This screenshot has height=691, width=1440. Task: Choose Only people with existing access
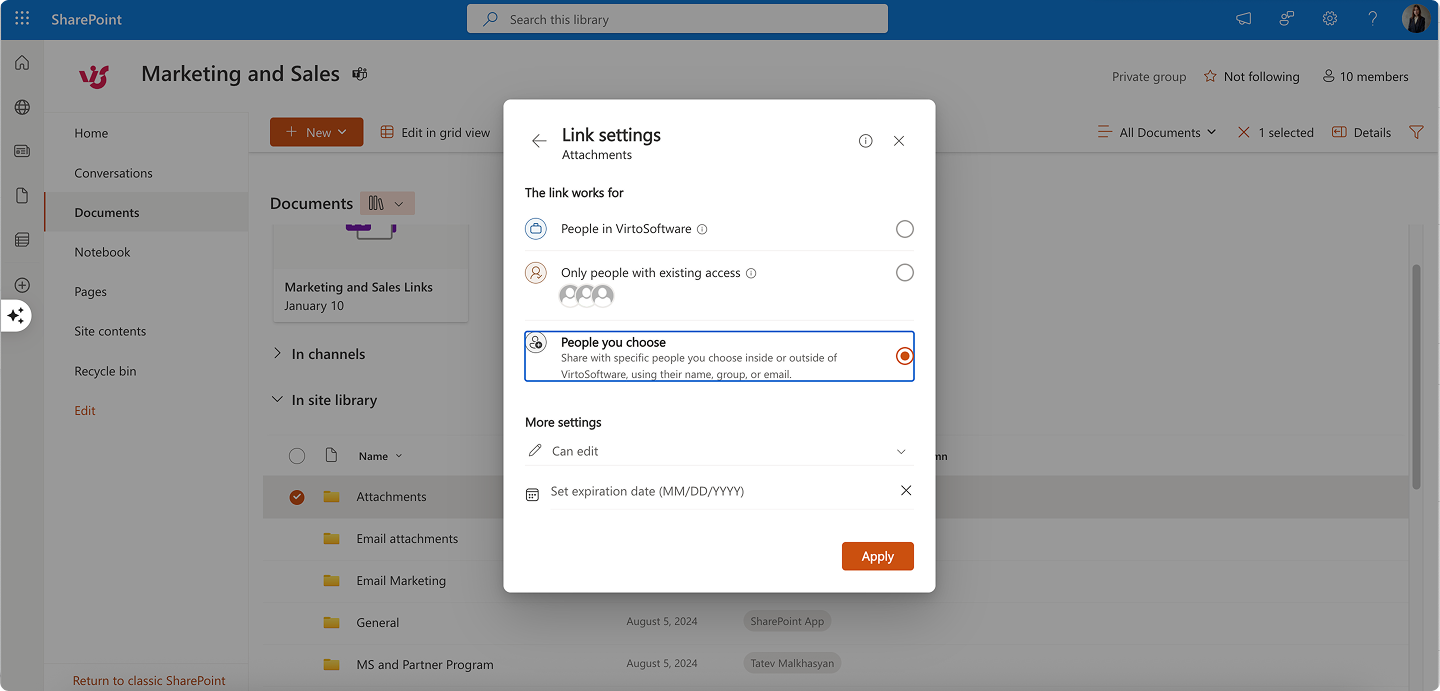[x=904, y=272]
